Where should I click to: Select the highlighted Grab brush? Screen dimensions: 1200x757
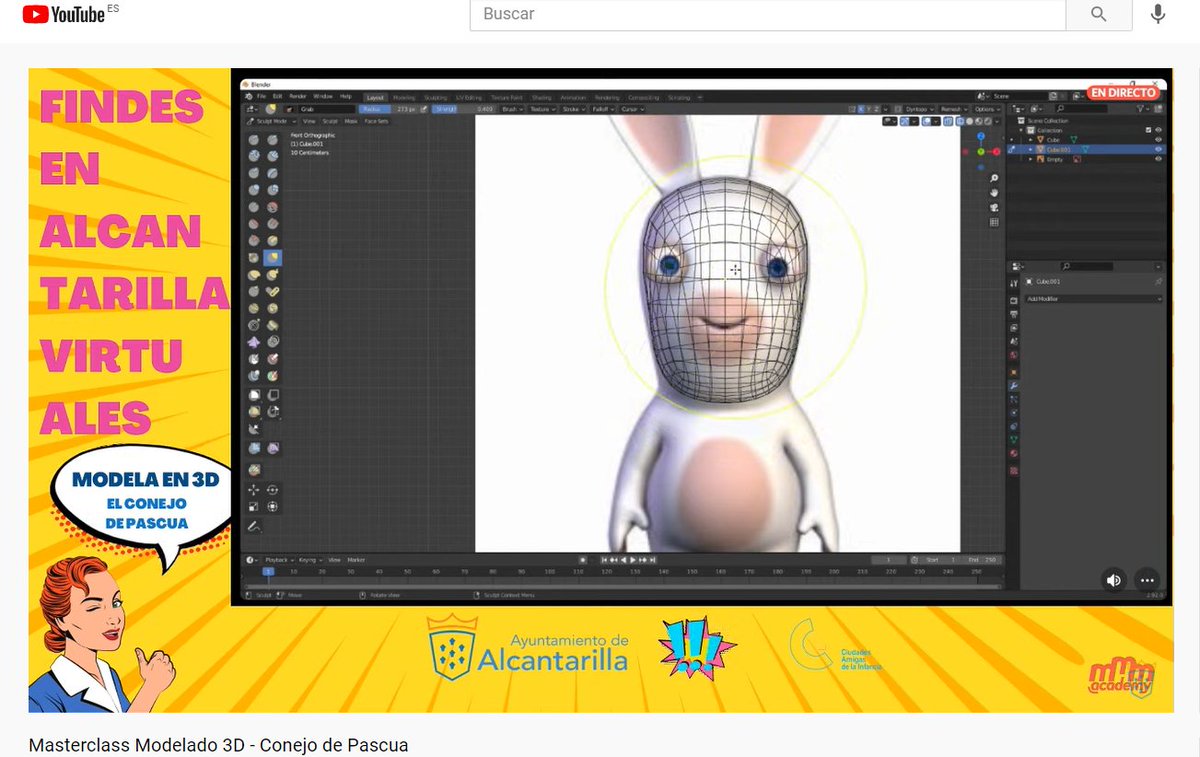click(x=272, y=257)
